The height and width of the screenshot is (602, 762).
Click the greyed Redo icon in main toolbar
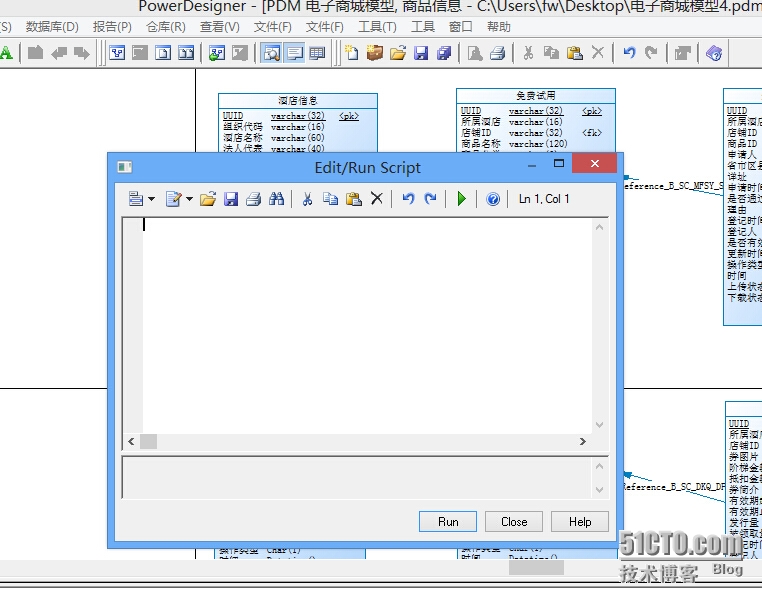point(651,52)
